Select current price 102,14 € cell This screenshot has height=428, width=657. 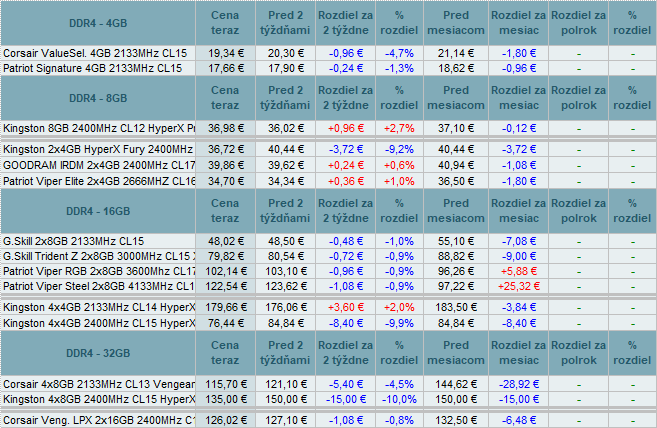(225, 271)
